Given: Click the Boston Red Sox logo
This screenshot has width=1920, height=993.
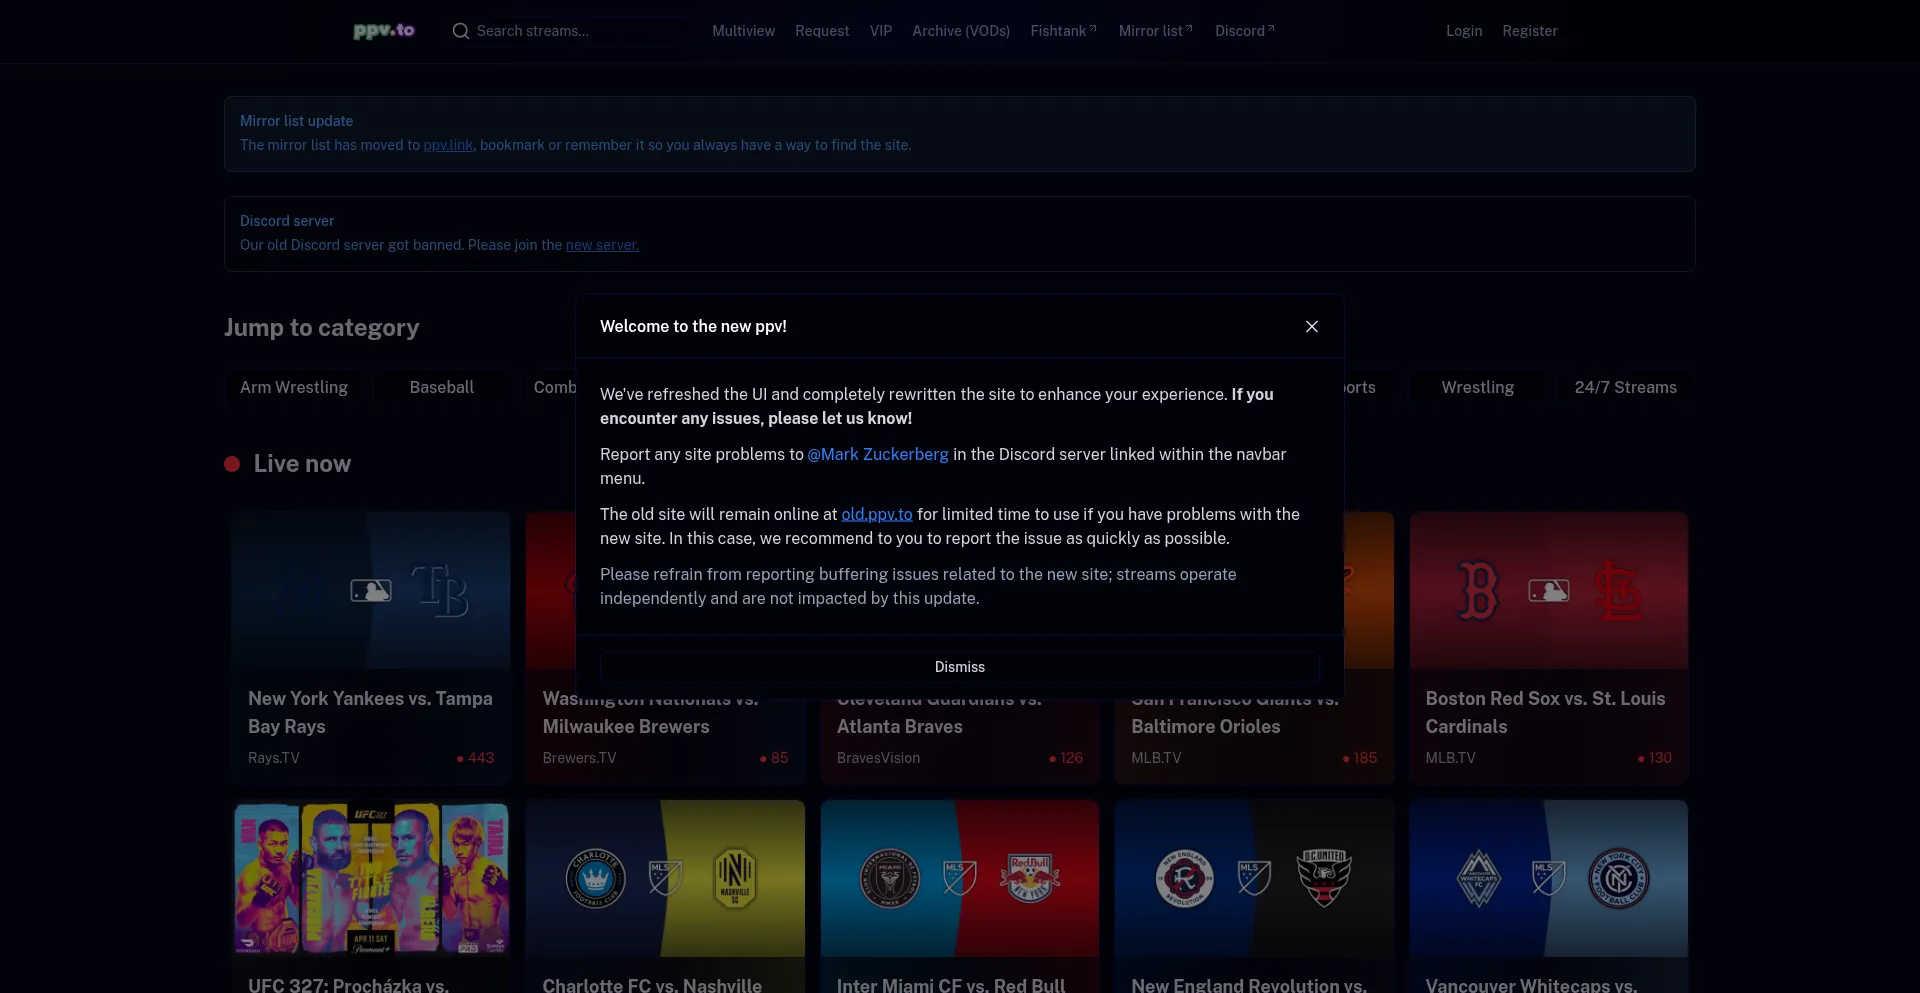Looking at the screenshot, I should coord(1479,591).
